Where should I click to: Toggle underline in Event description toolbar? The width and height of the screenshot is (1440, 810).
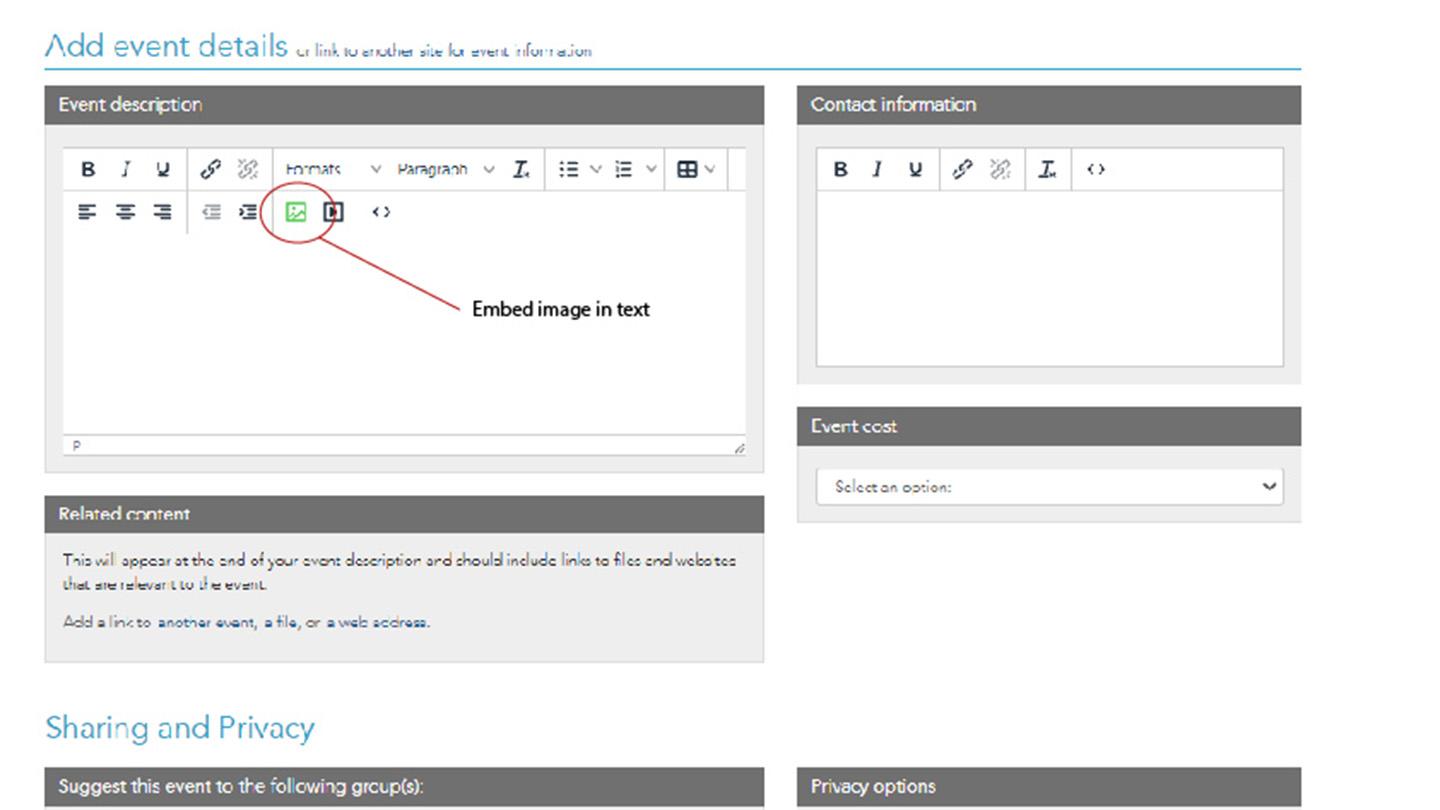[163, 169]
